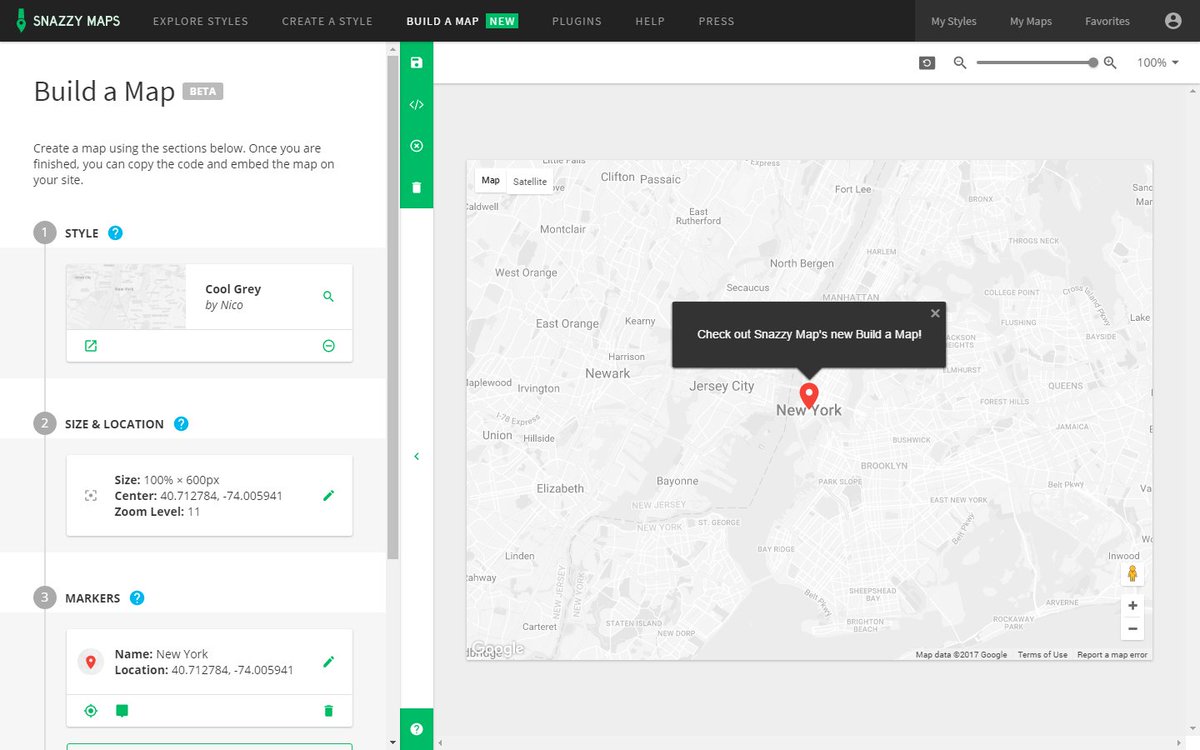Open the Press page
The image size is (1200, 750).
click(716, 21)
